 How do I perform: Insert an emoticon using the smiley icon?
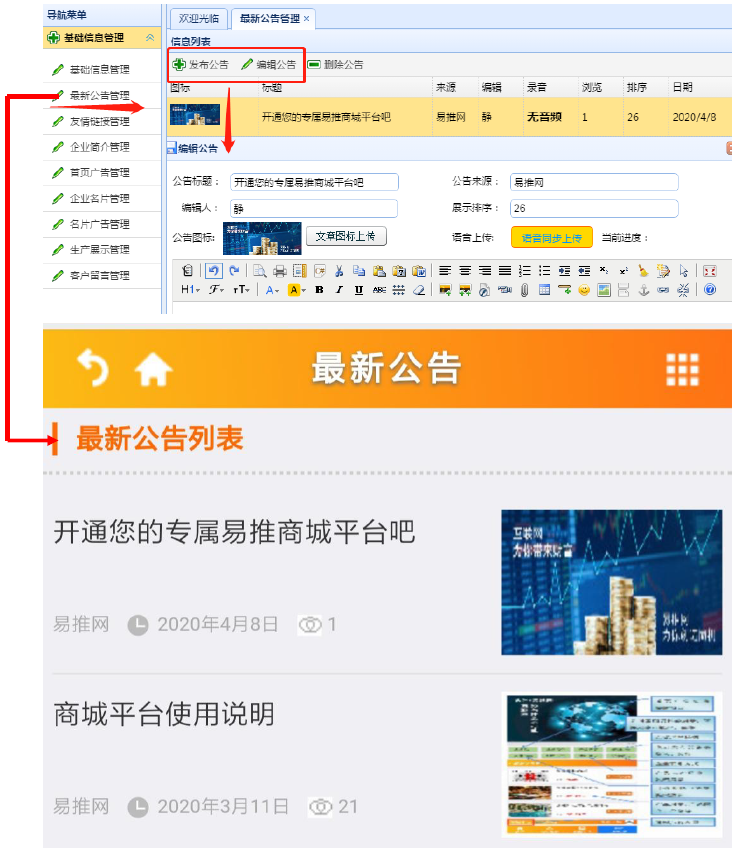pyautogui.click(x=584, y=290)
